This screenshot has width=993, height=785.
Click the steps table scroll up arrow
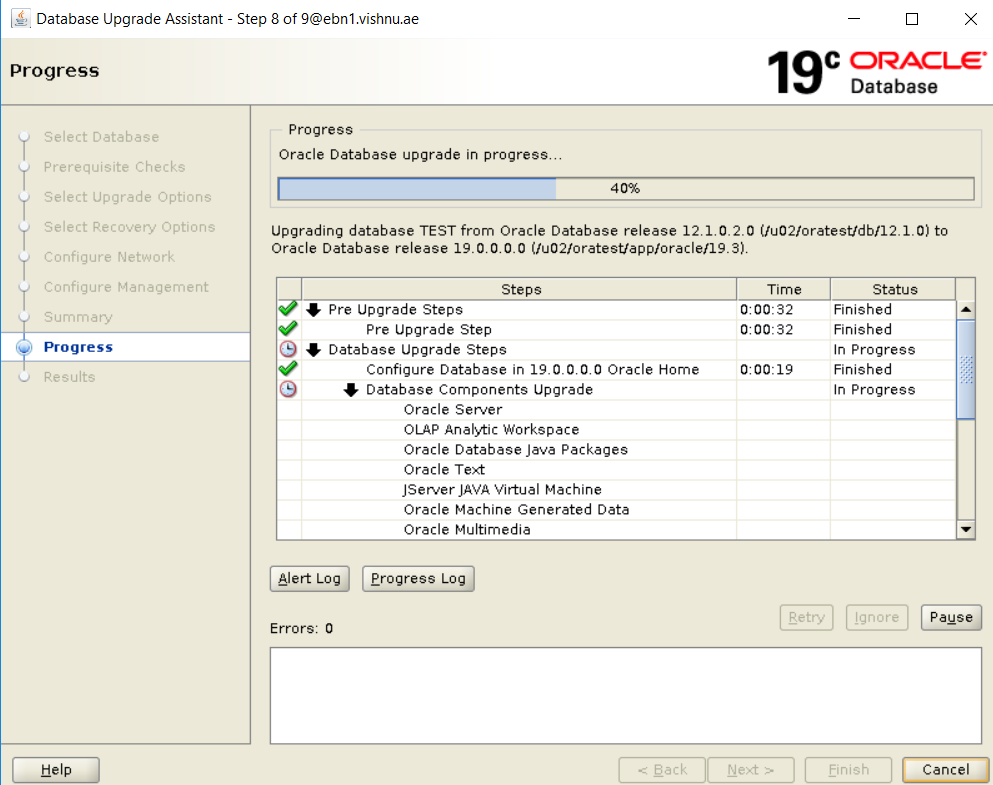coord(966,310)
